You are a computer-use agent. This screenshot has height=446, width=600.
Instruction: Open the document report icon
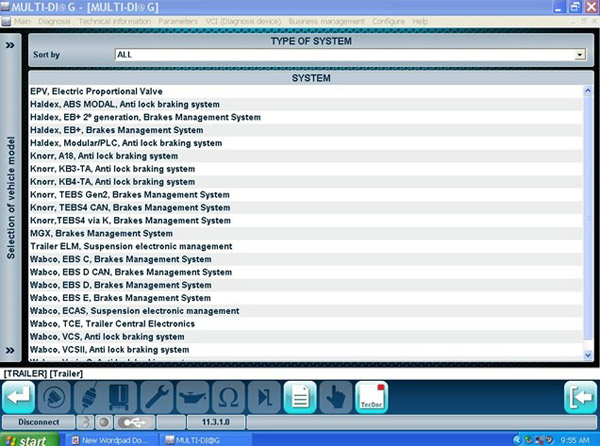pyautogui.click(x=298, y=396)
